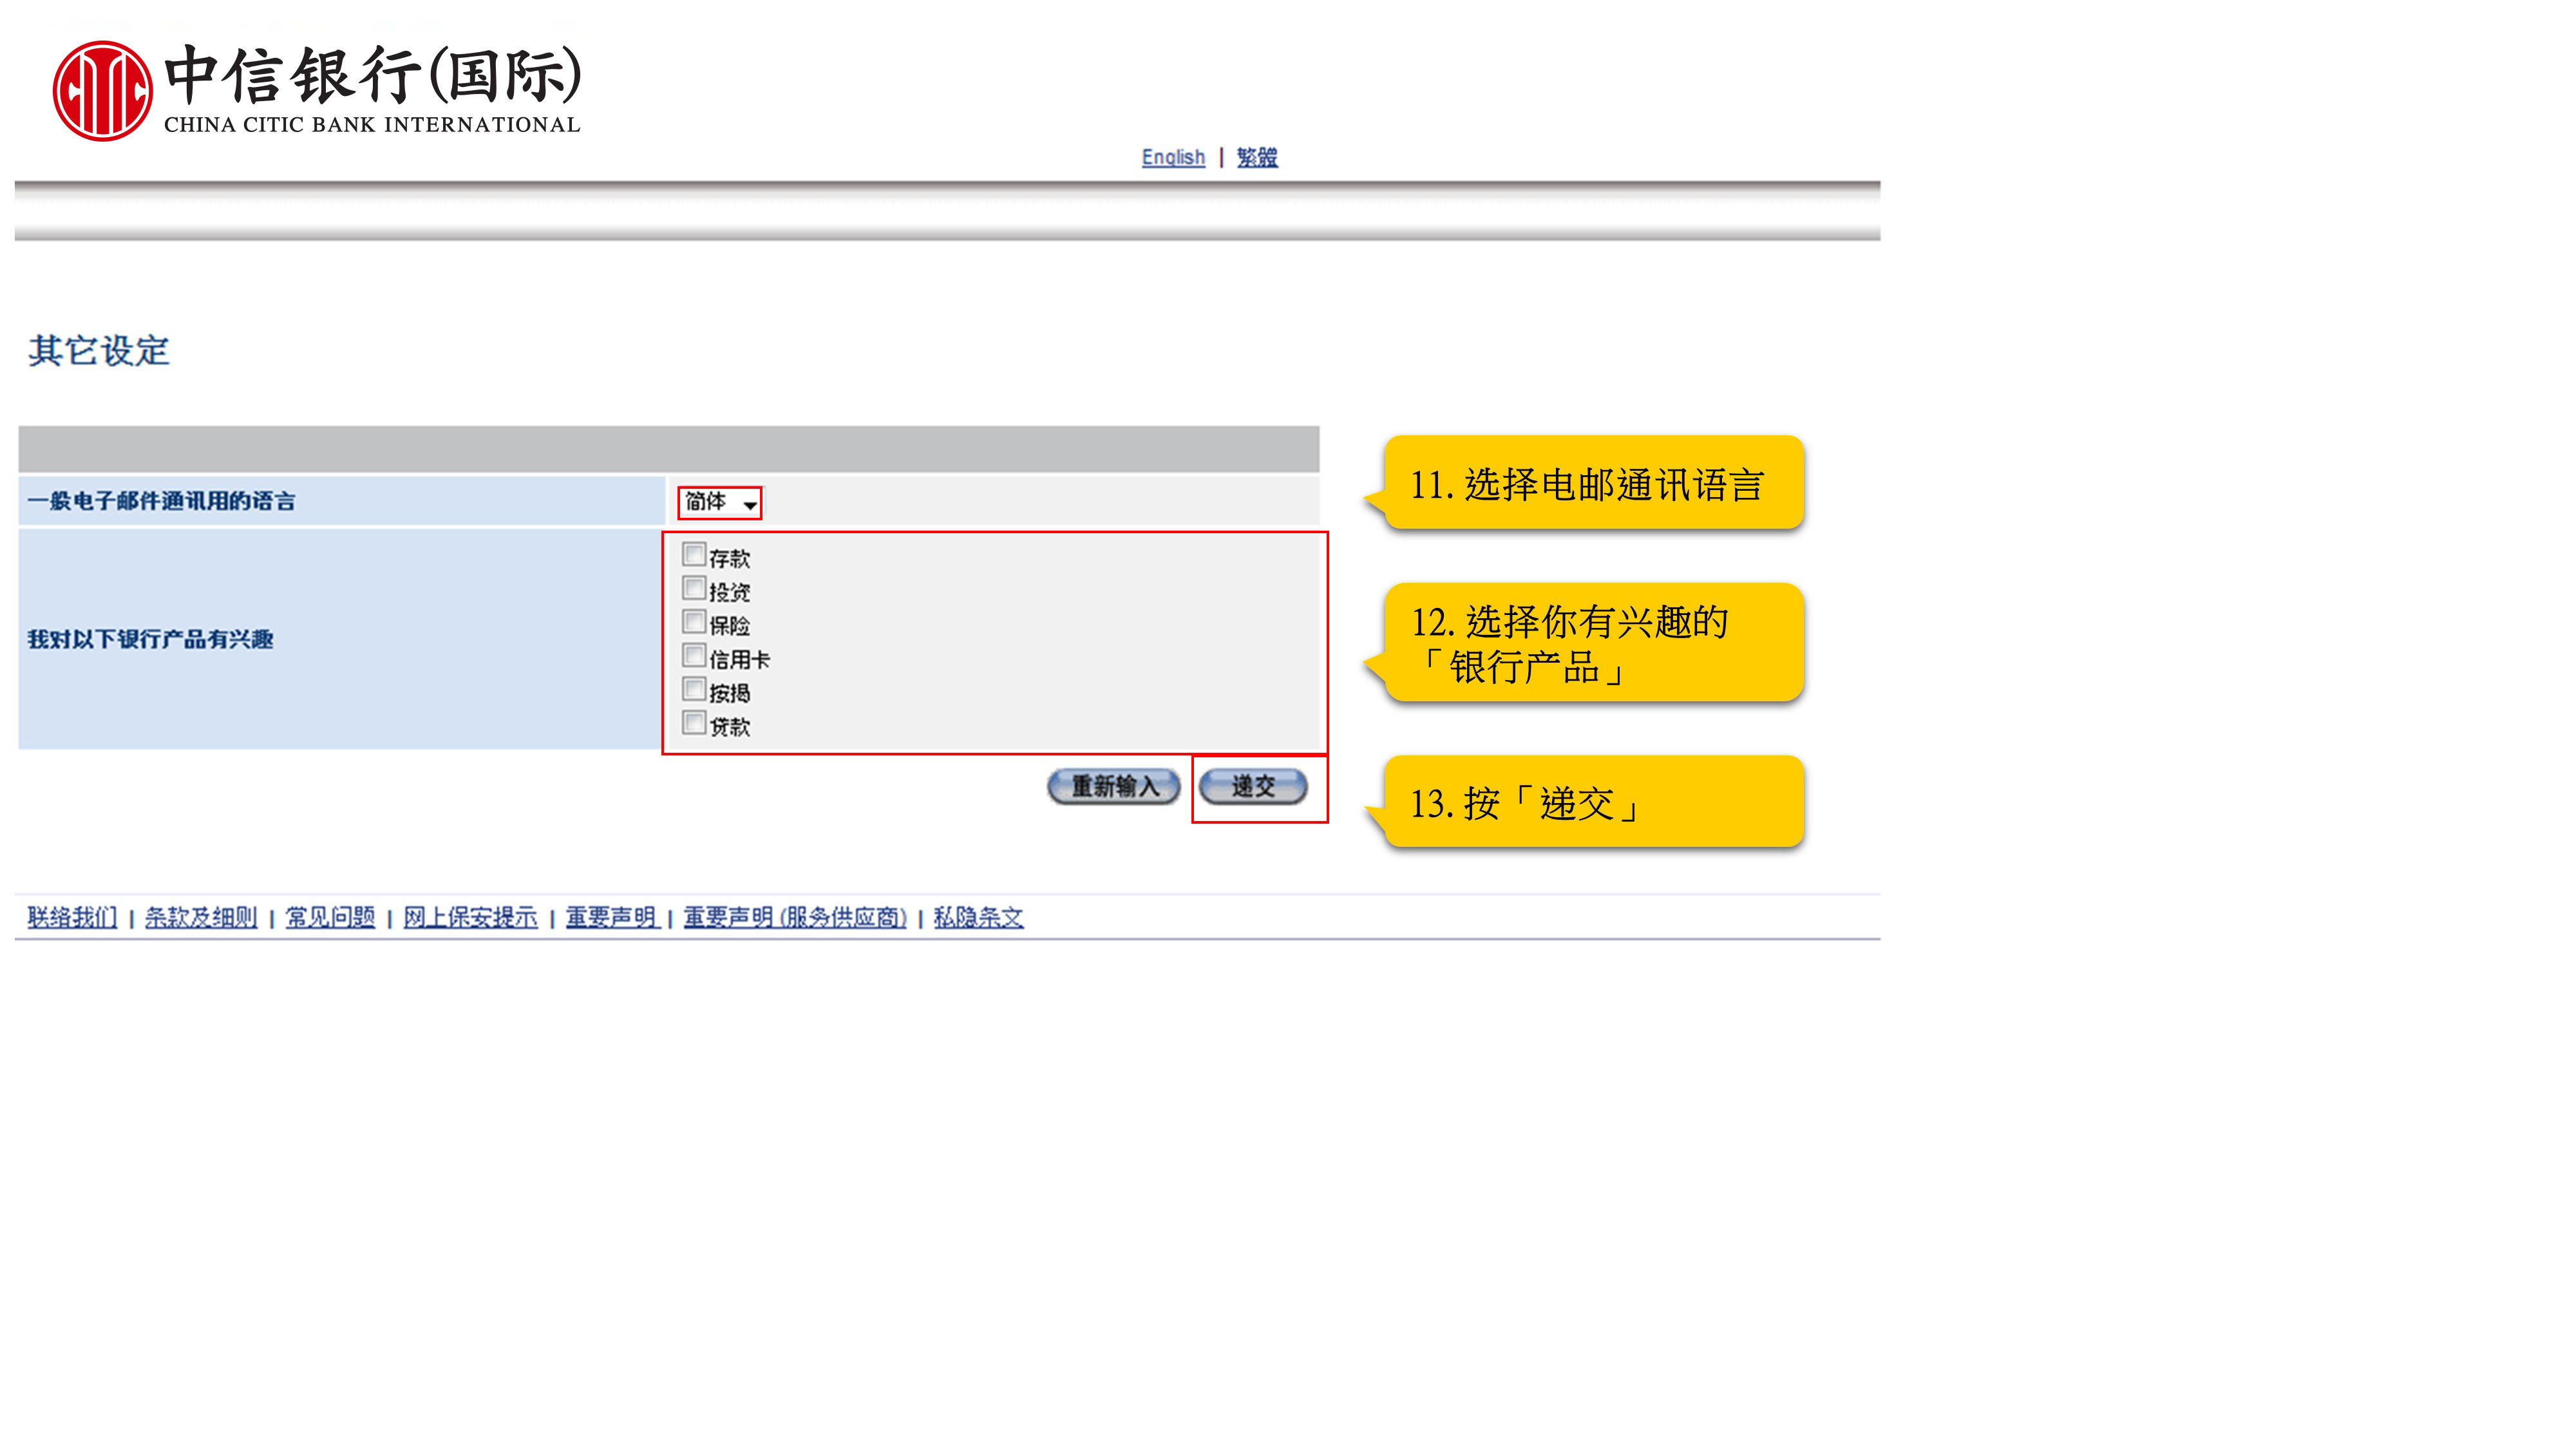Open 常见问题 FAQ page

coord(329,916)
